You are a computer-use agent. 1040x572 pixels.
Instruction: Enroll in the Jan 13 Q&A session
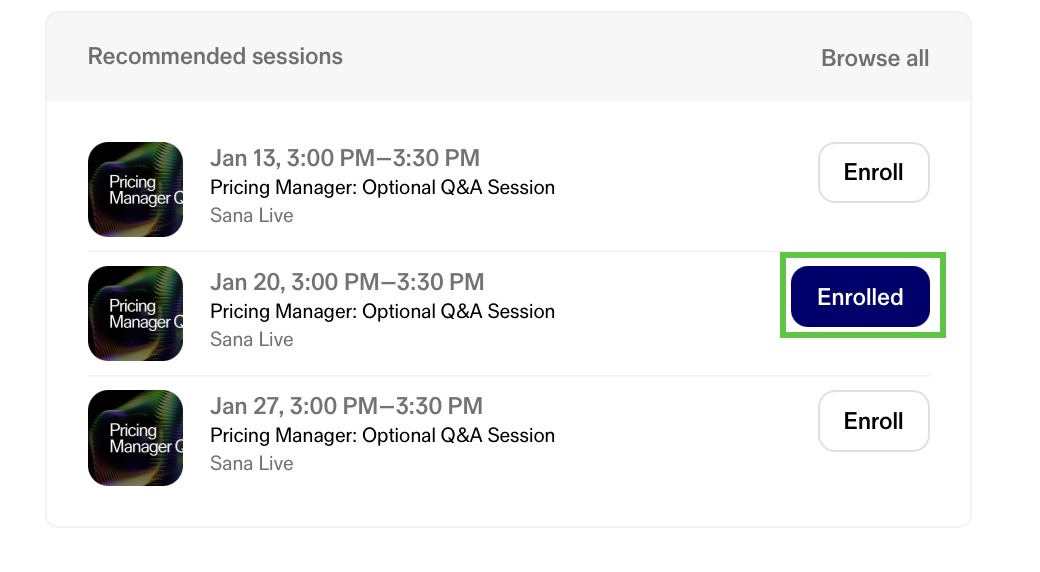point(873,172)
